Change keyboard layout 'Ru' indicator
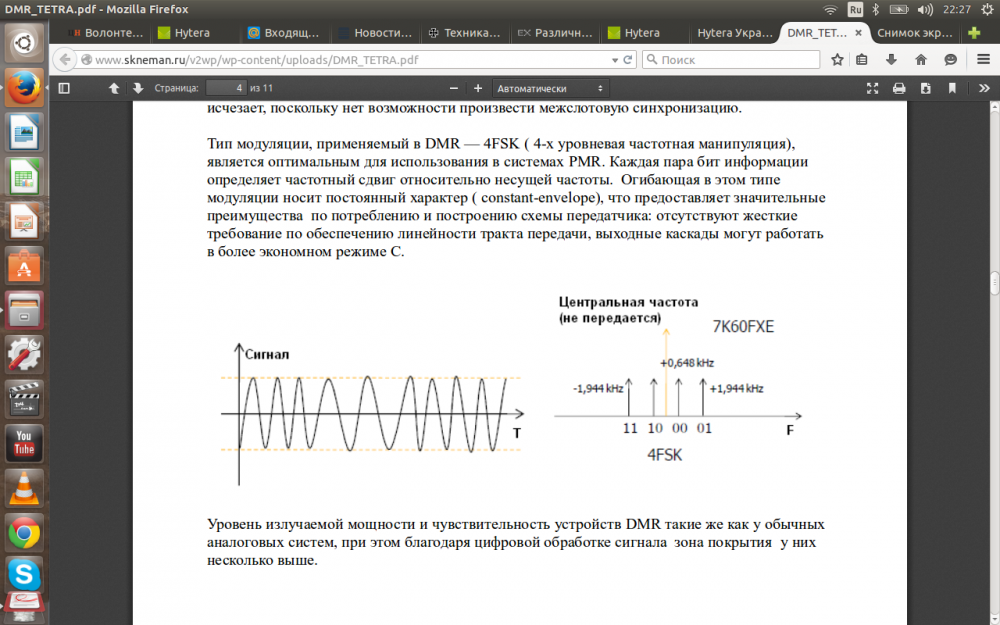The image size is (1000, 625). [855, 10]
